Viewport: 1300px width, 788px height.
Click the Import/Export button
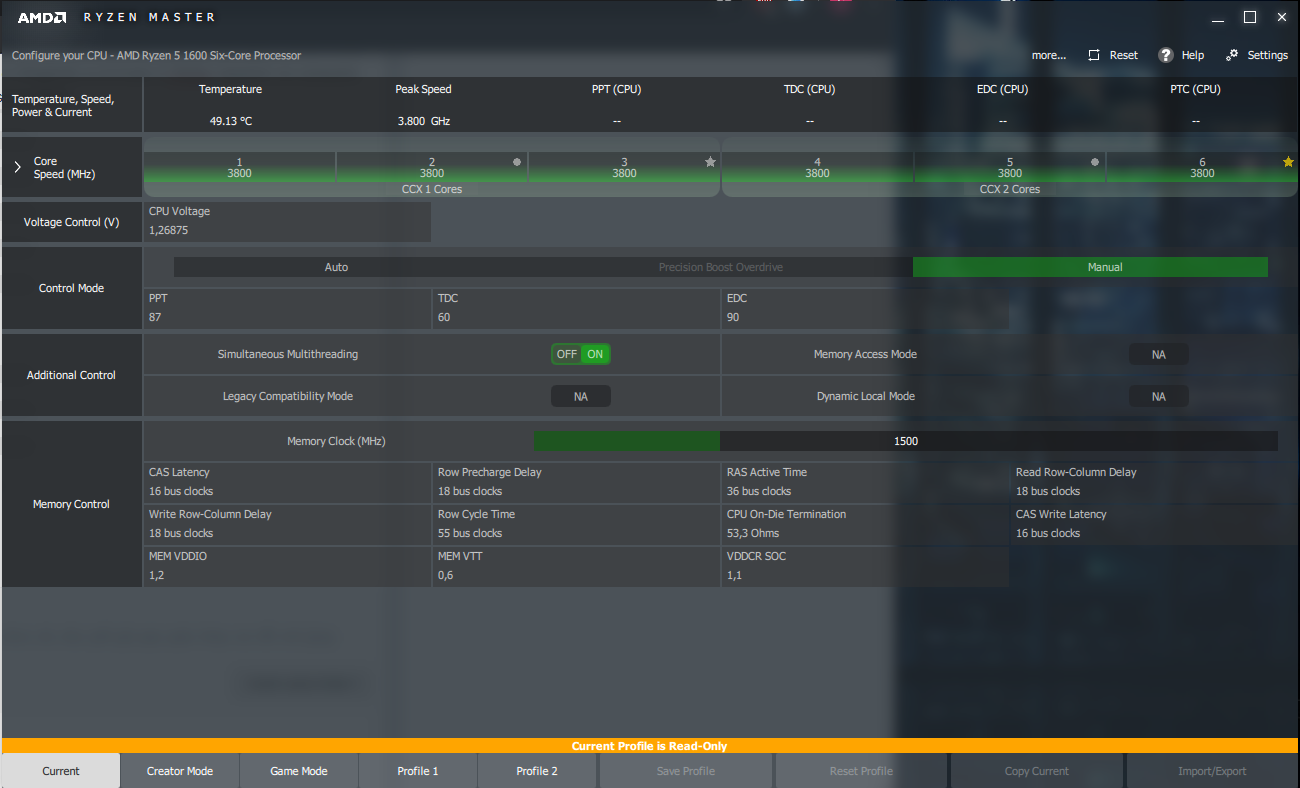point(1212,771)
